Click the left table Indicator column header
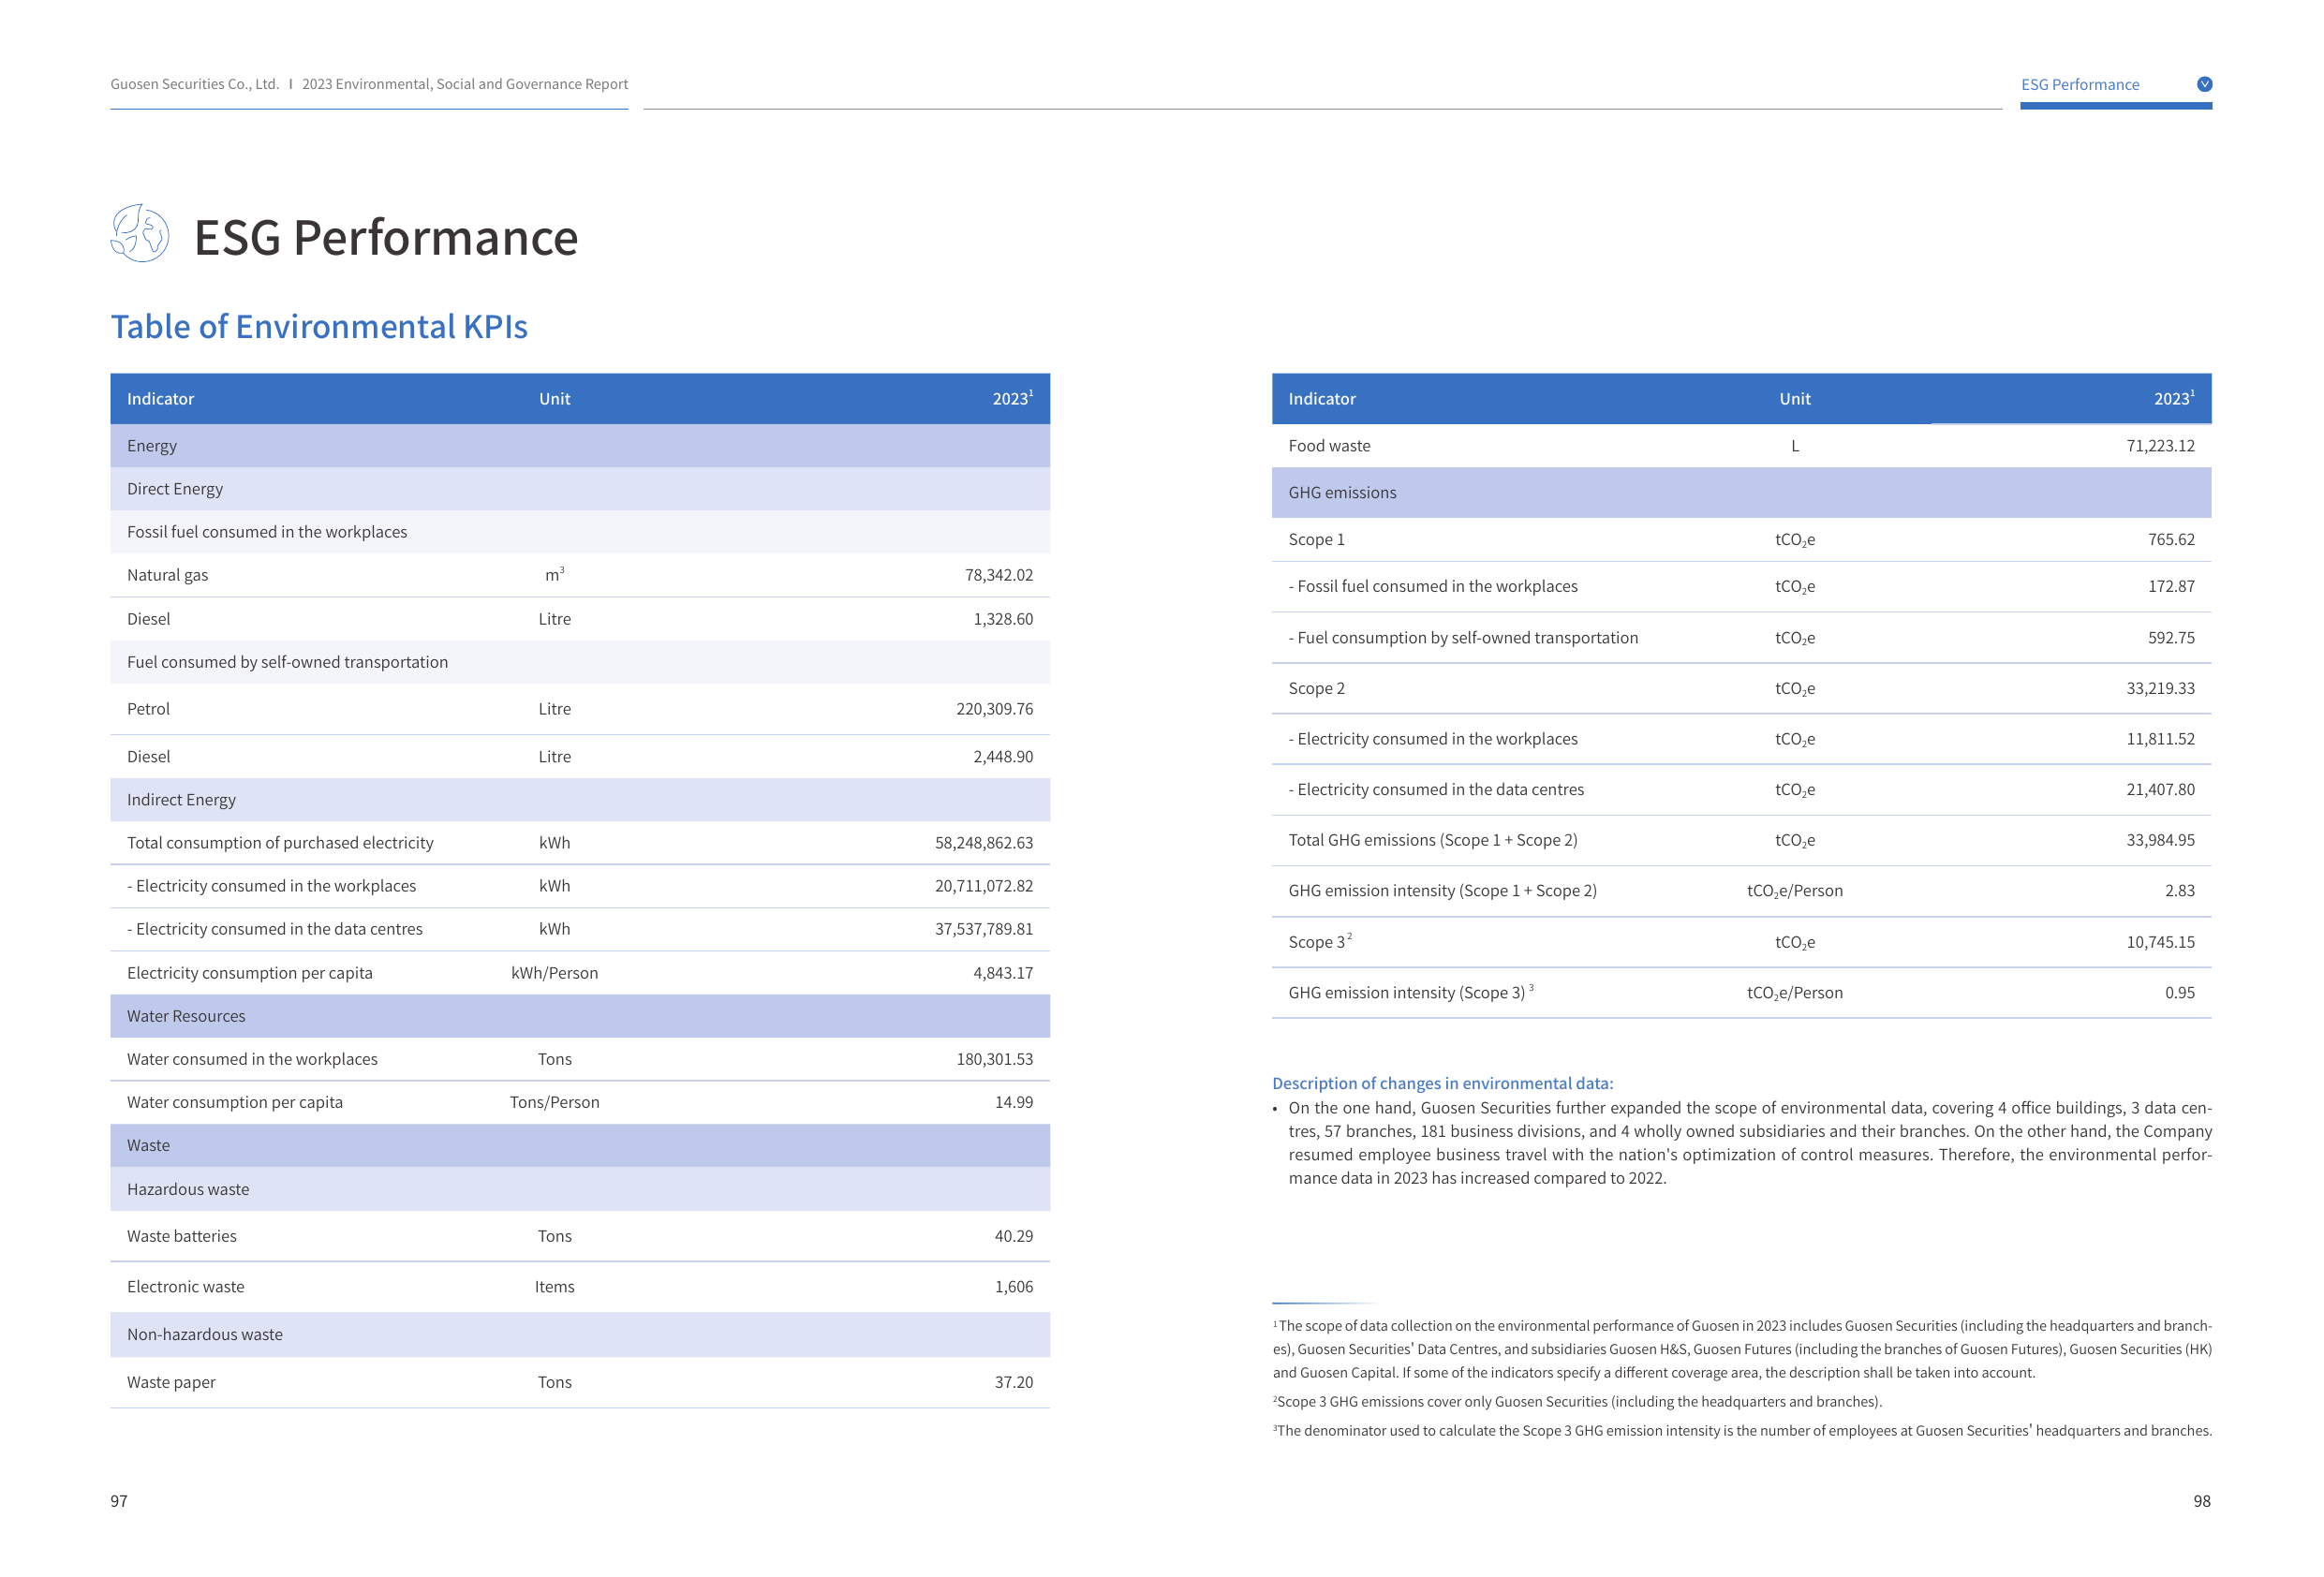The width and height of the screenshot is (2324, 1577). 160,399
